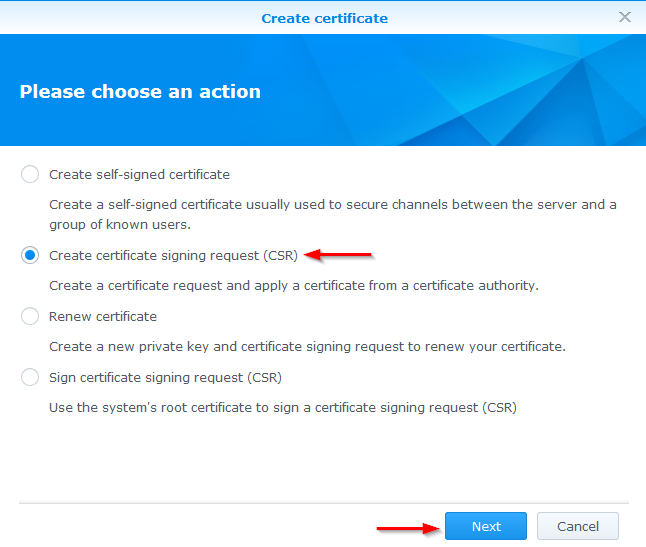Image resolution: width=646 pixels, height=547 pixels.
Task: Select the Sign certificate signing request radio button
Action: 30,377
